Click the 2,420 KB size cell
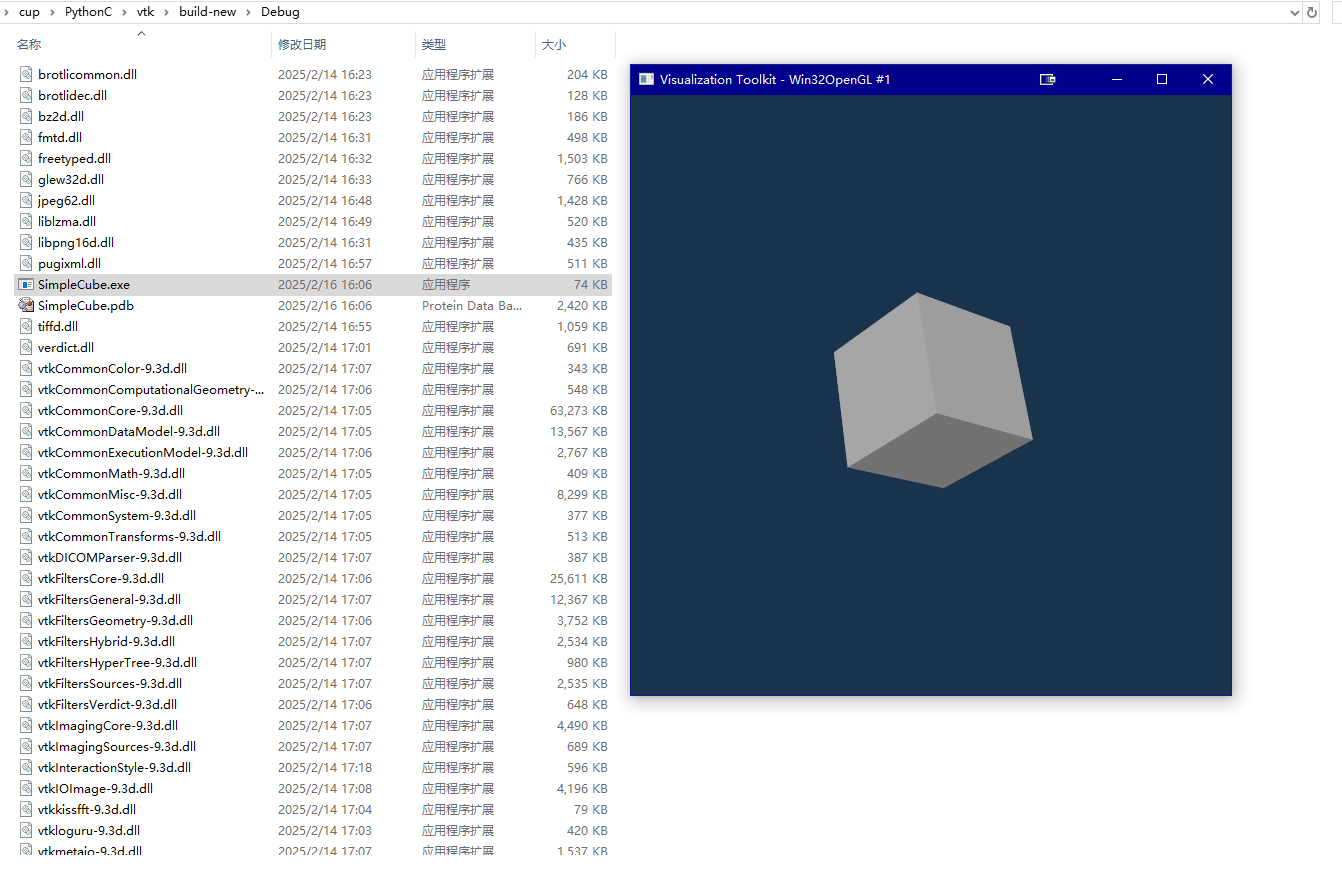 [582, 305]
